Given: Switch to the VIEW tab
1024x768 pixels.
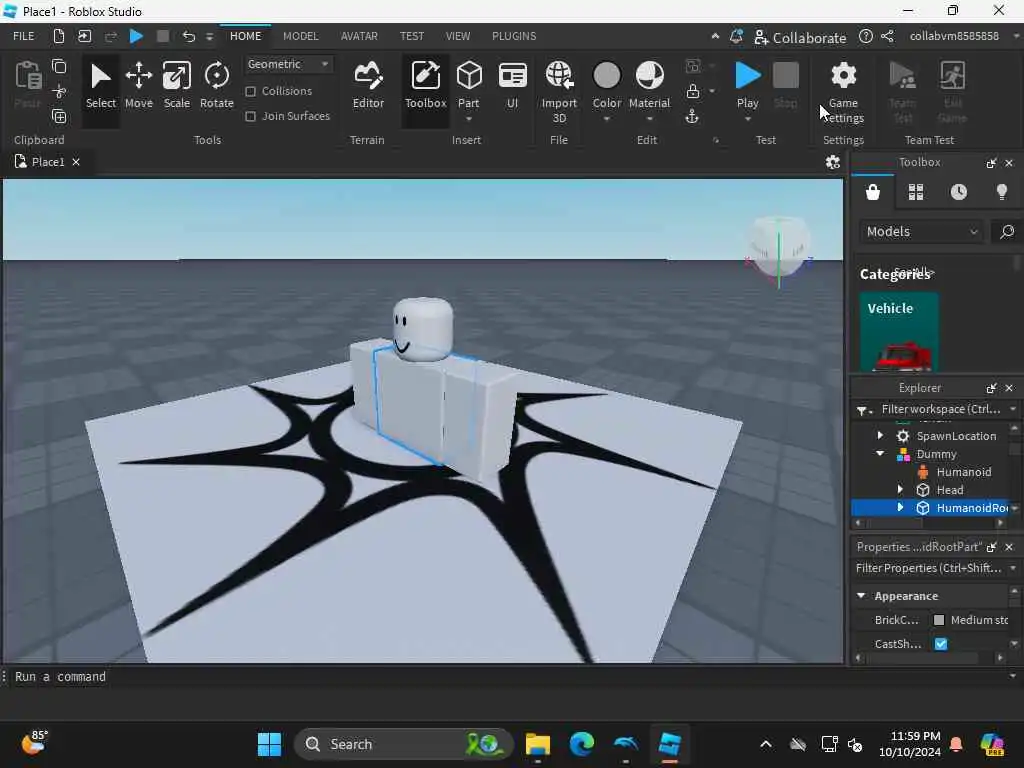Looking at the screenshot, I should 458,36.
